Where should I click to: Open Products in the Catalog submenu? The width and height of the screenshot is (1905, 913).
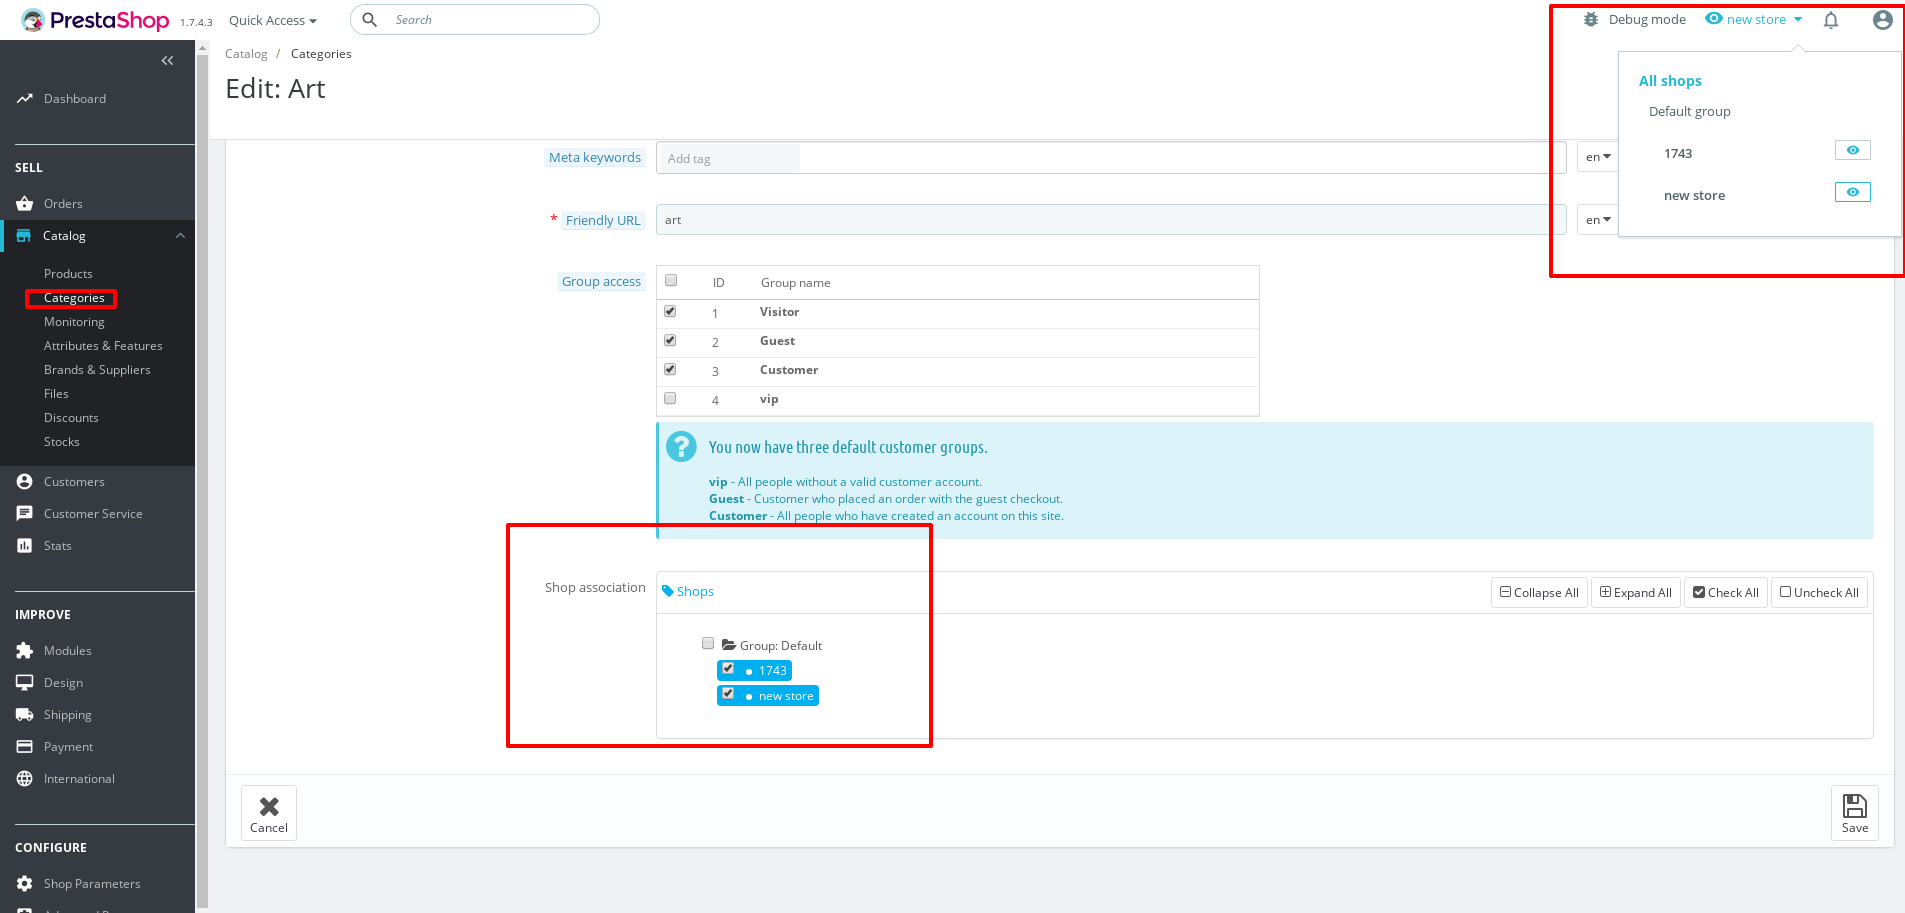[68, 274]
